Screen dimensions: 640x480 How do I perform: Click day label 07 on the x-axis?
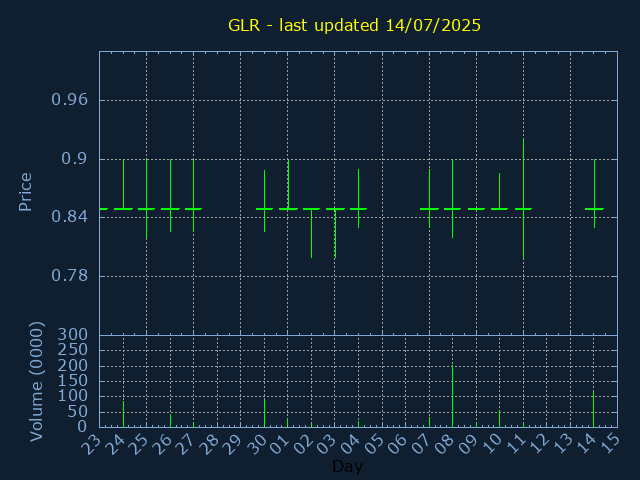[x=421, y=444]
